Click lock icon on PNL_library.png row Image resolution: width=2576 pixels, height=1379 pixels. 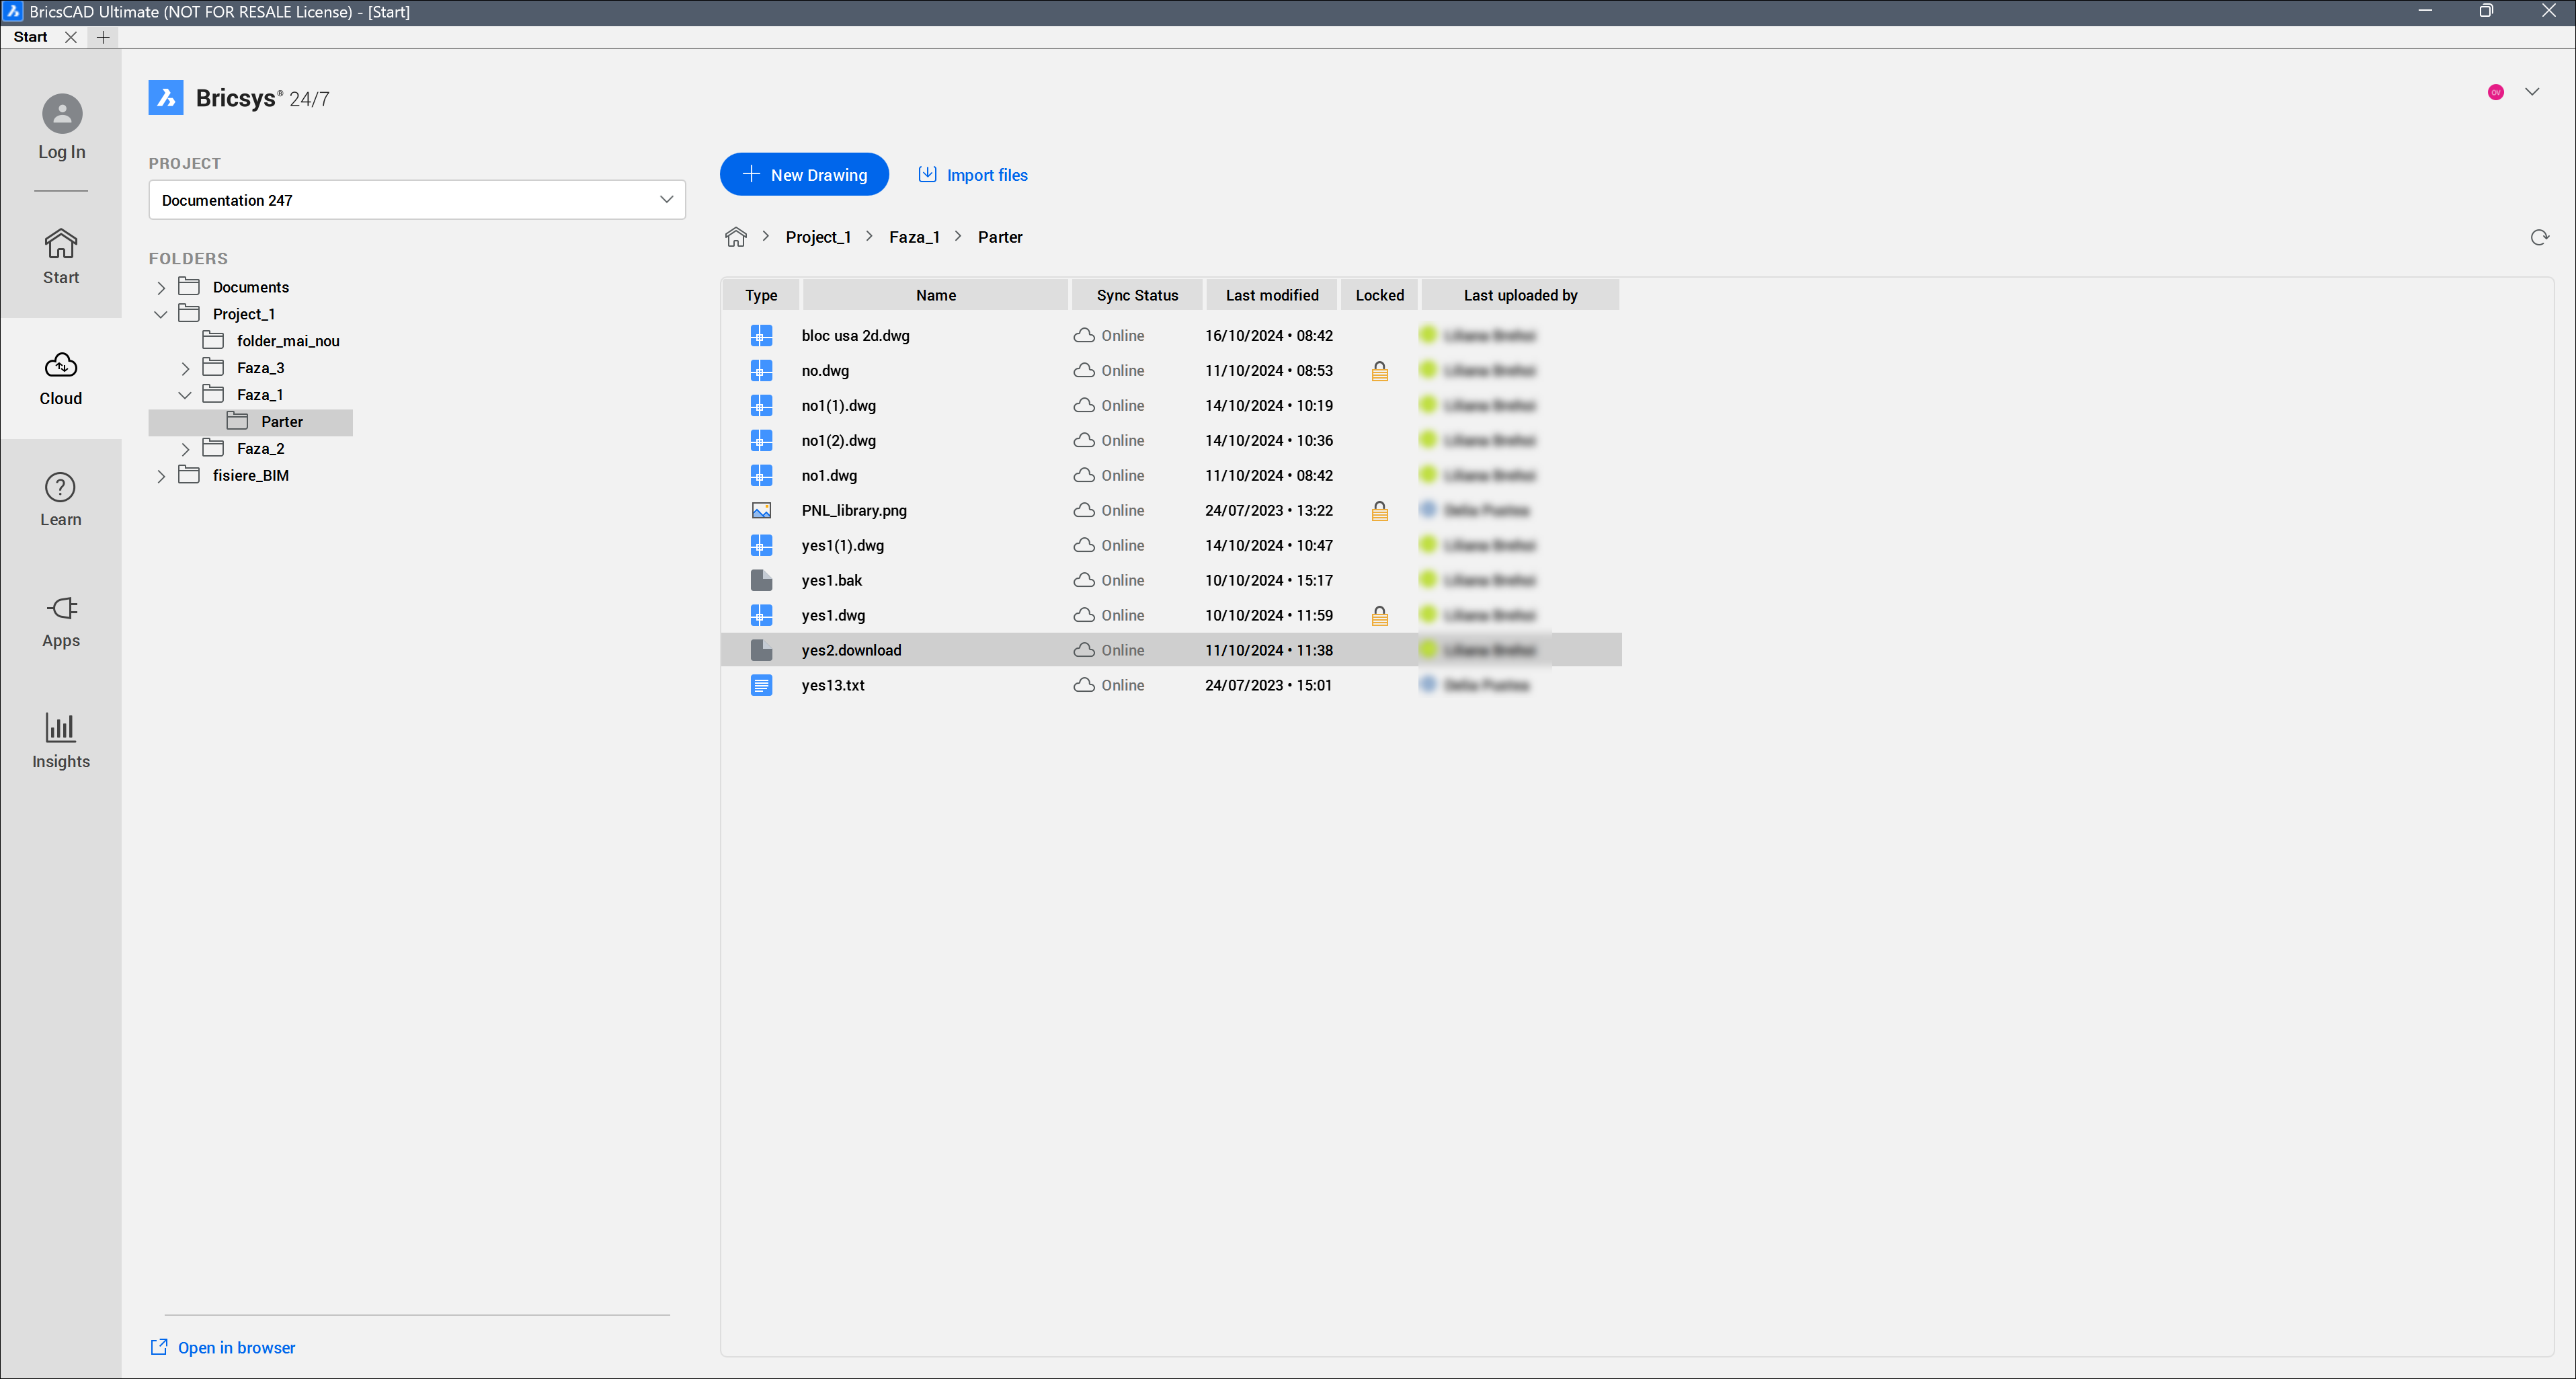click(x=1379, y=511)
